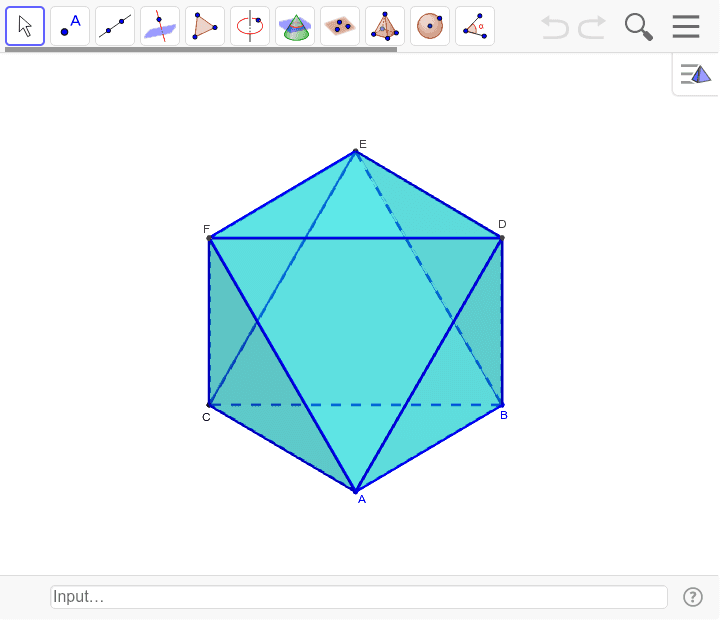This screenshot has height=620, width=720.
Task: Choose the Line through two points tool
Action: (115, 26)
